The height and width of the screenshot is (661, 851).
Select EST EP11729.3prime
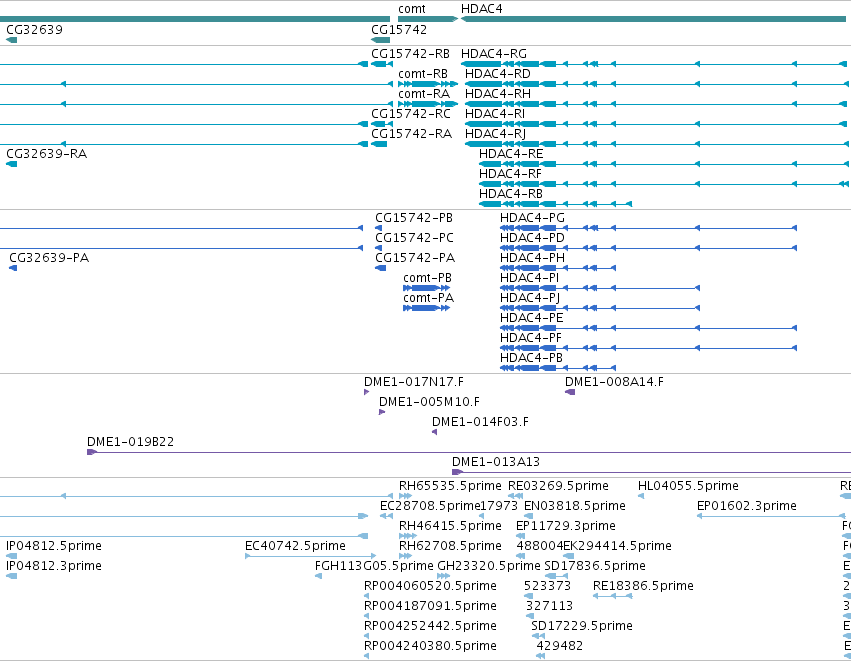click(x=566, y=527)
